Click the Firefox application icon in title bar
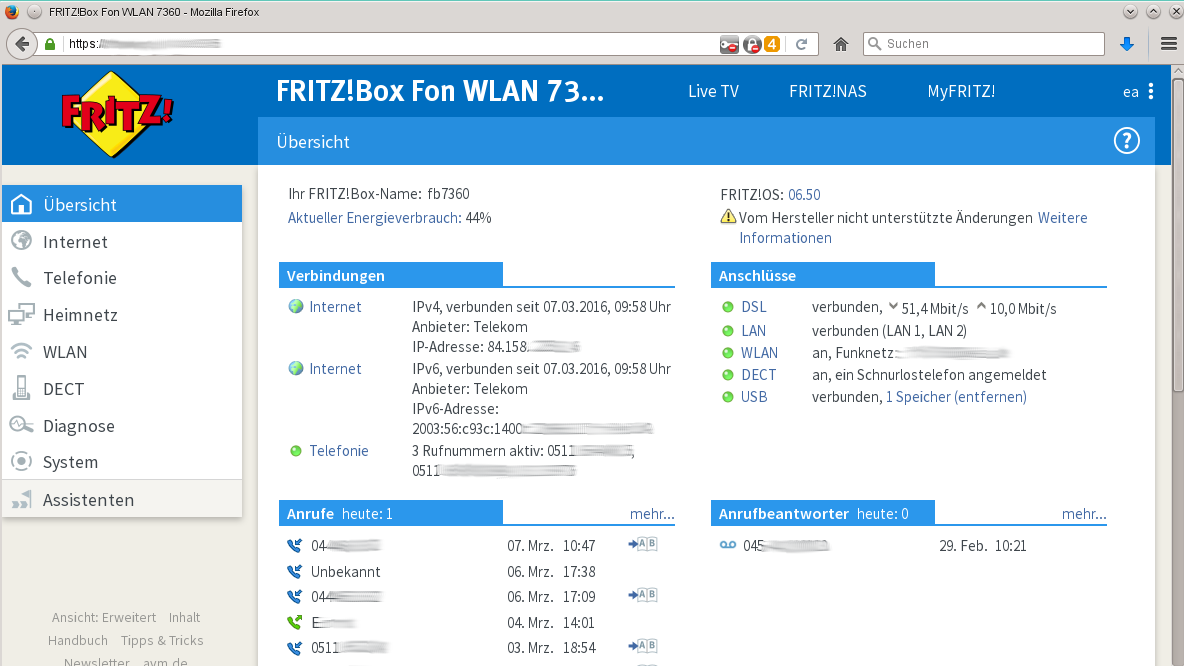1184x666 pixels. 11,11
